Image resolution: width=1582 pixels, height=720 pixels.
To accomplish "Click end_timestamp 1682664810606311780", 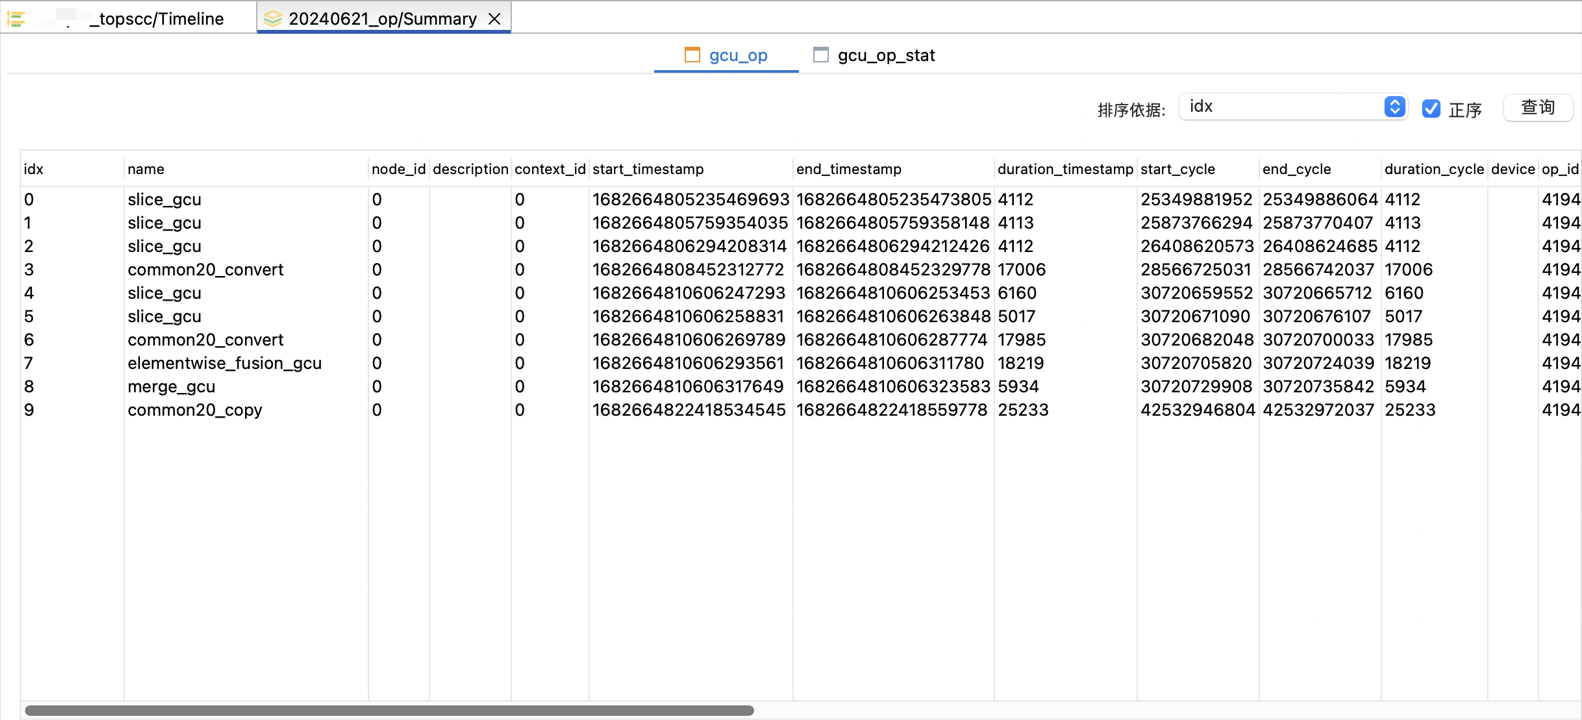I will pos(890,363).
